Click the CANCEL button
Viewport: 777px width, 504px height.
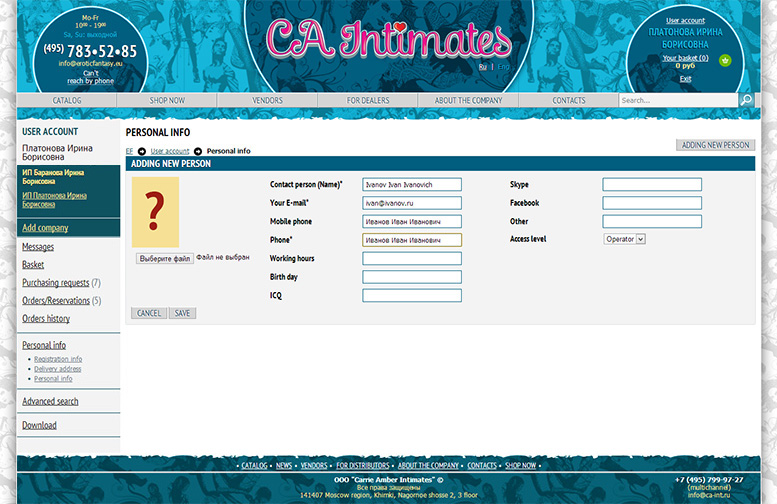(149, 313)
